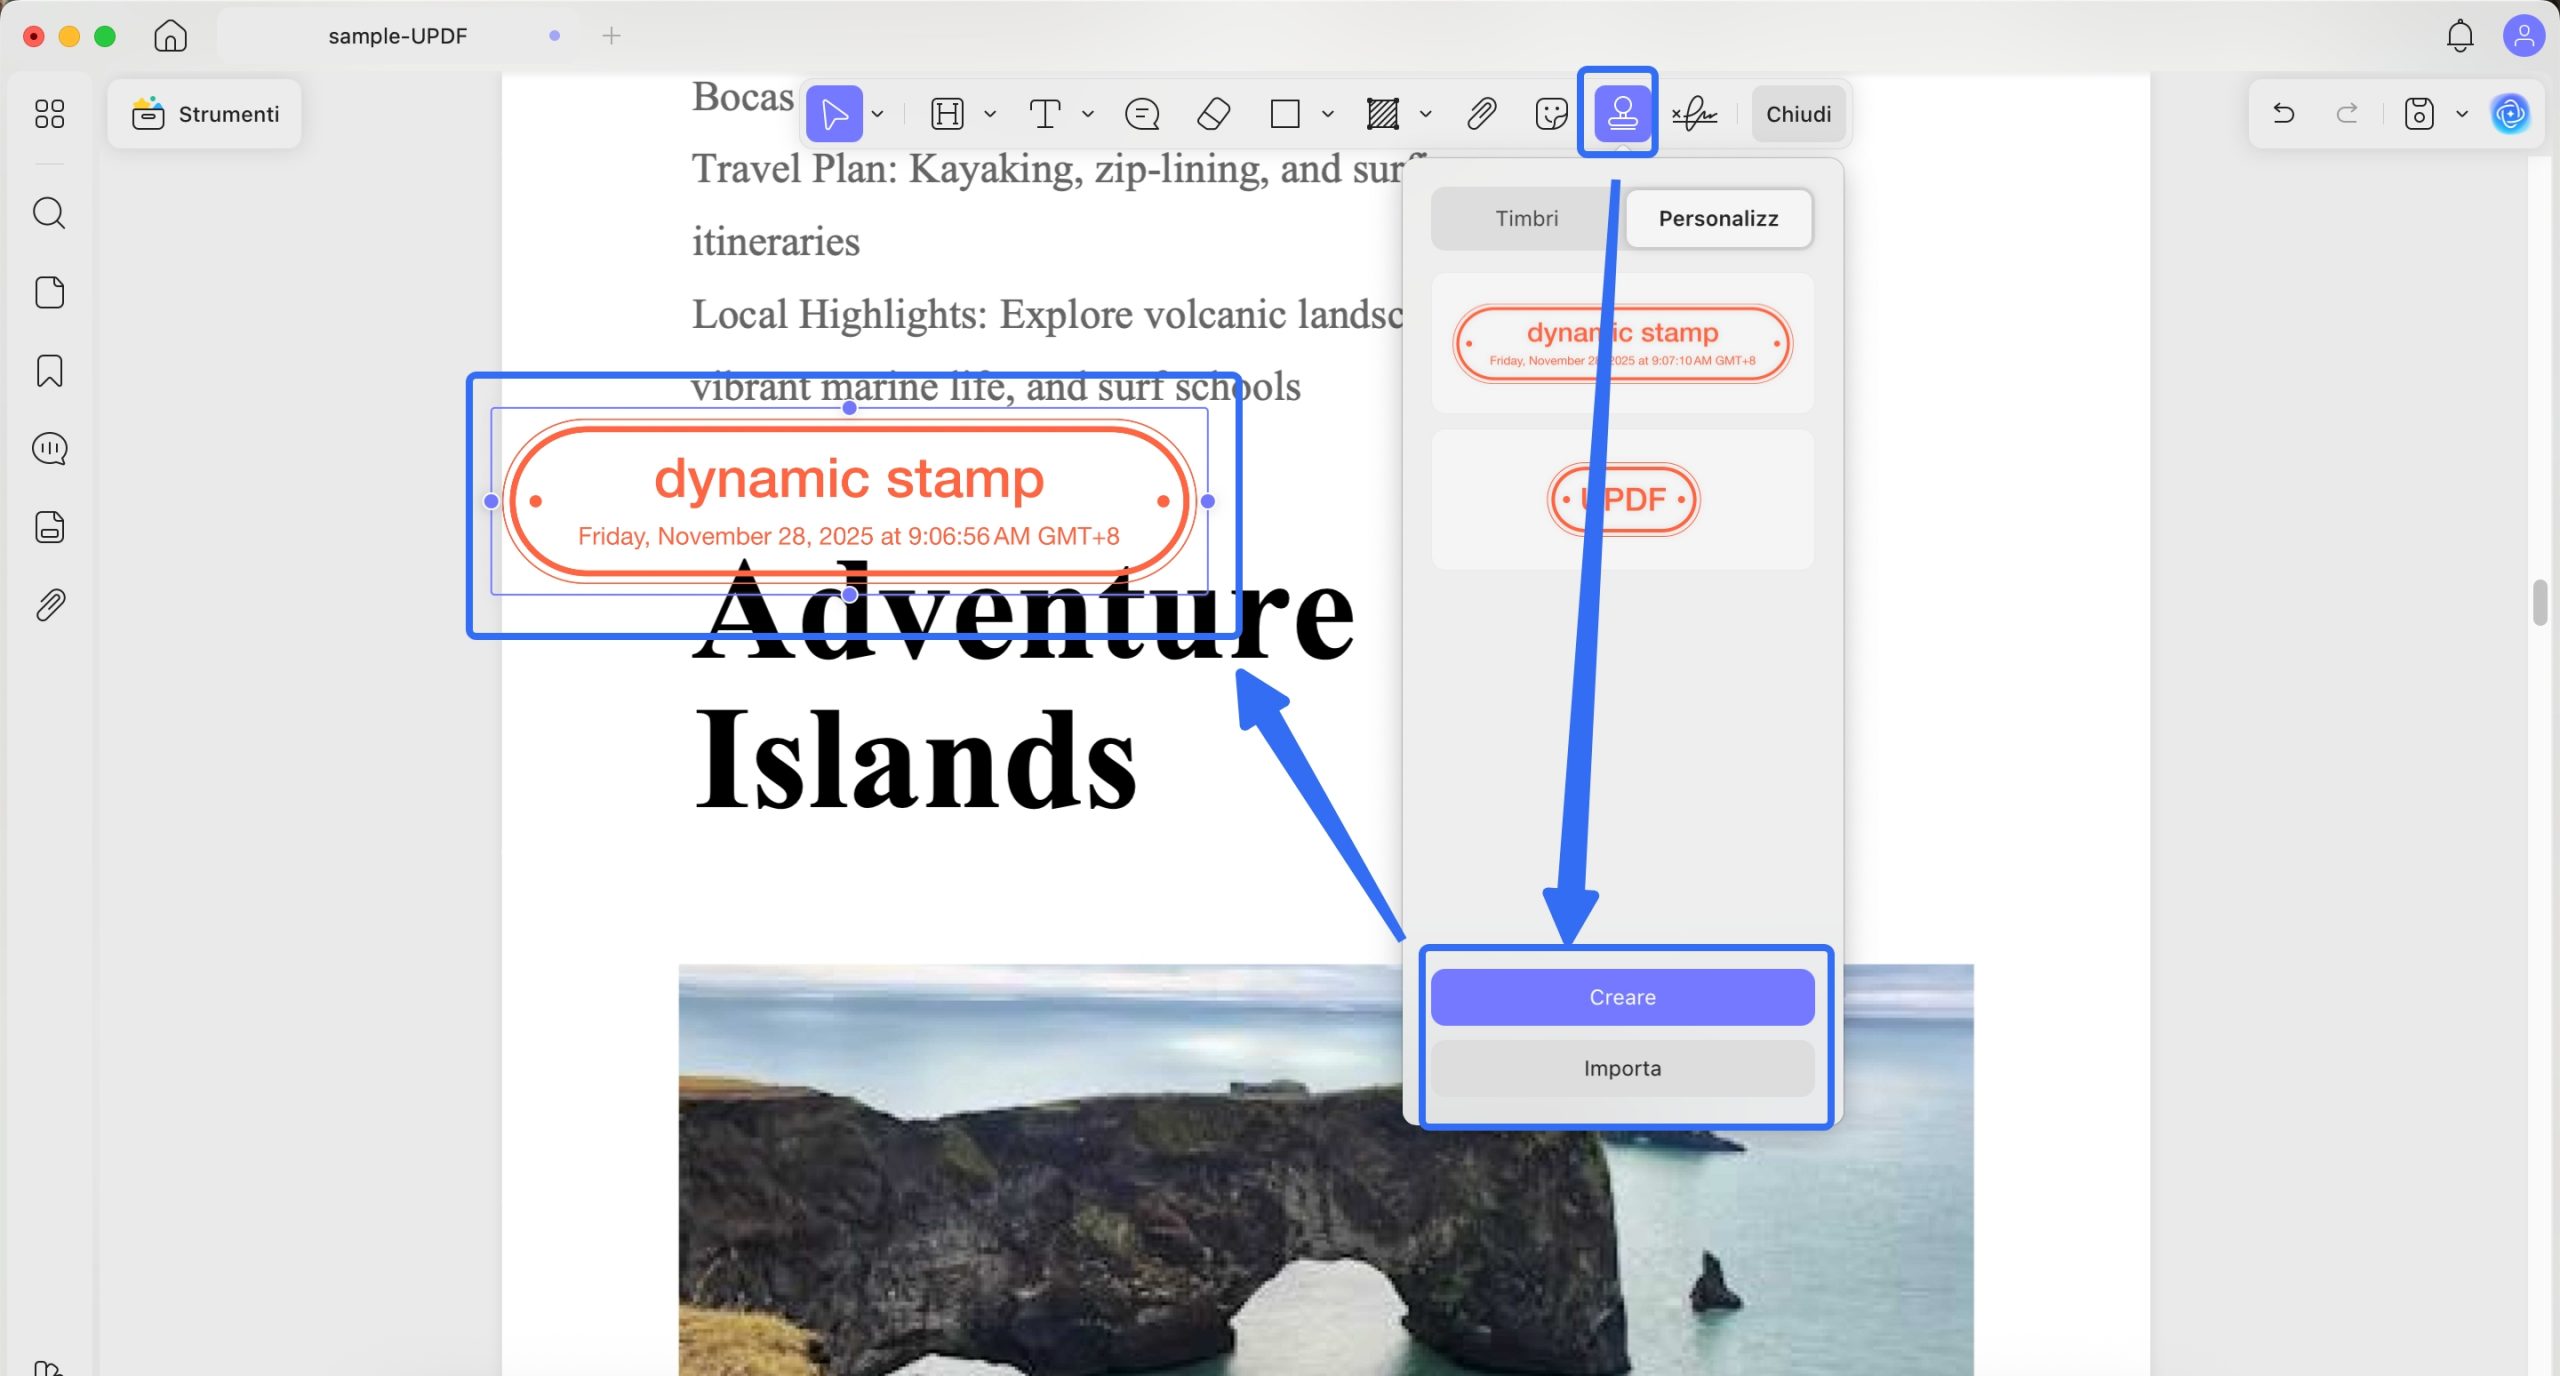Screen dimensions: 2560x1376
Task: Select the eraser tool
Action: coord(1213,114)
